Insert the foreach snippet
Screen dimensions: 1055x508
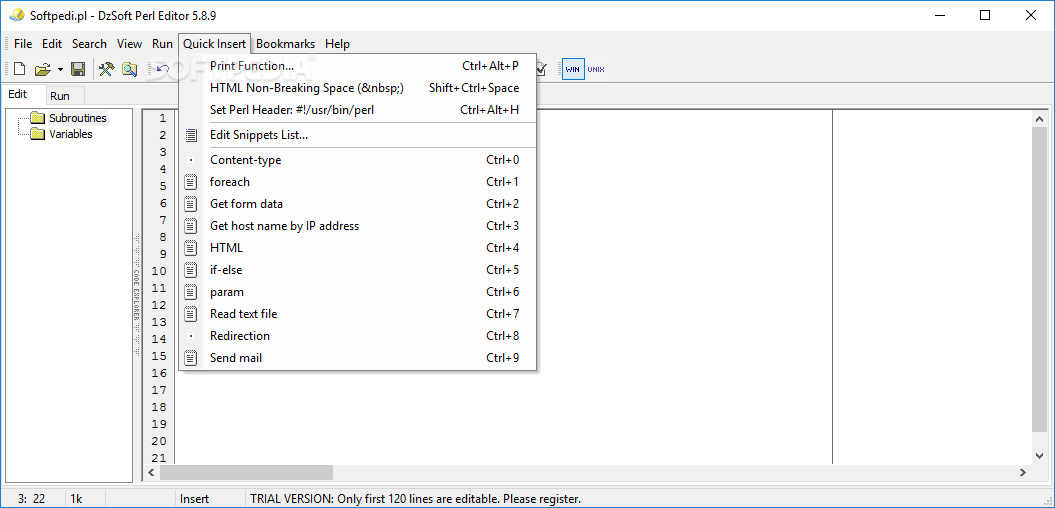pyautogui.click(x=357, y=182)
